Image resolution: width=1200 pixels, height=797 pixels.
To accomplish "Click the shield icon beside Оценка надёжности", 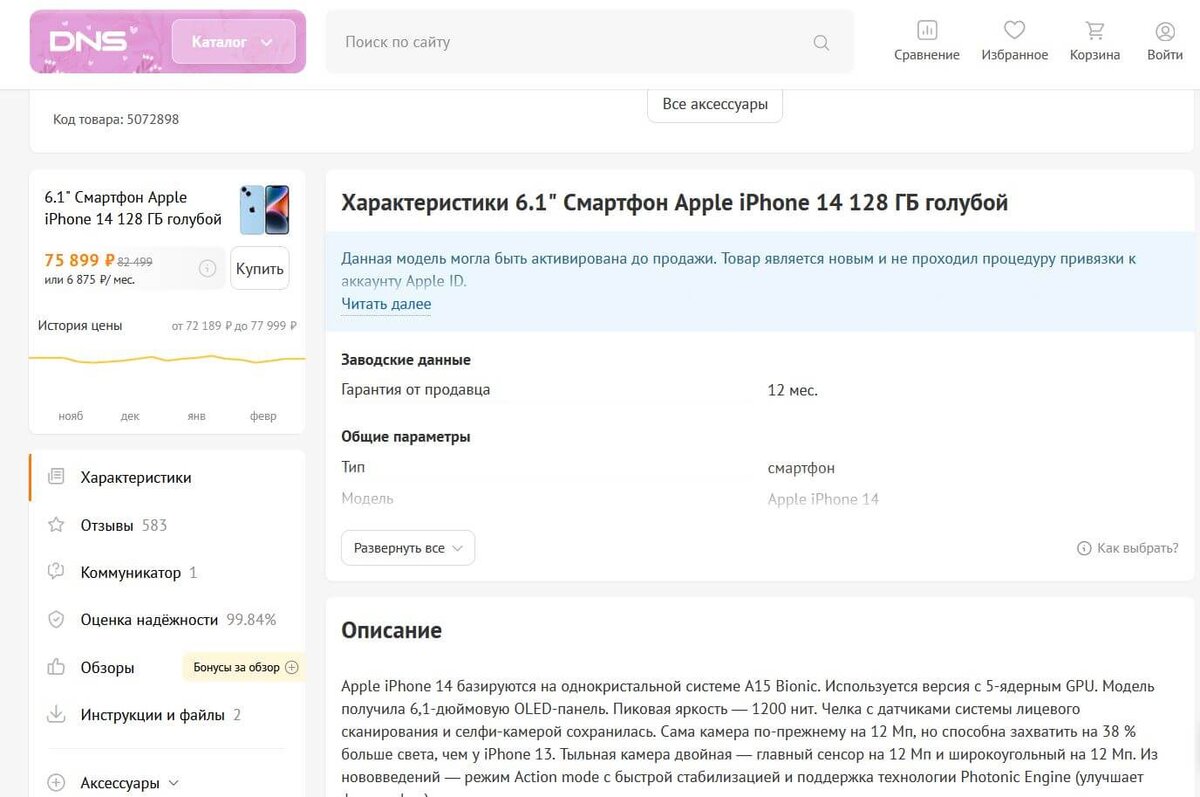I will 56,620.
